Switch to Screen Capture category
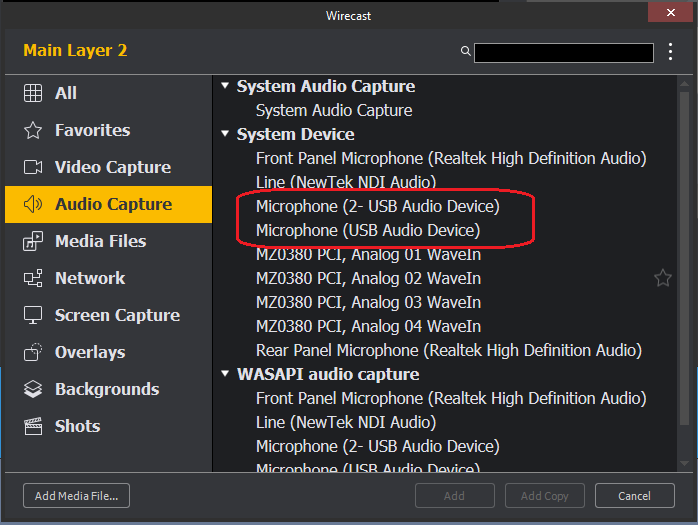698x525 pixels. (x=109, y=315)
